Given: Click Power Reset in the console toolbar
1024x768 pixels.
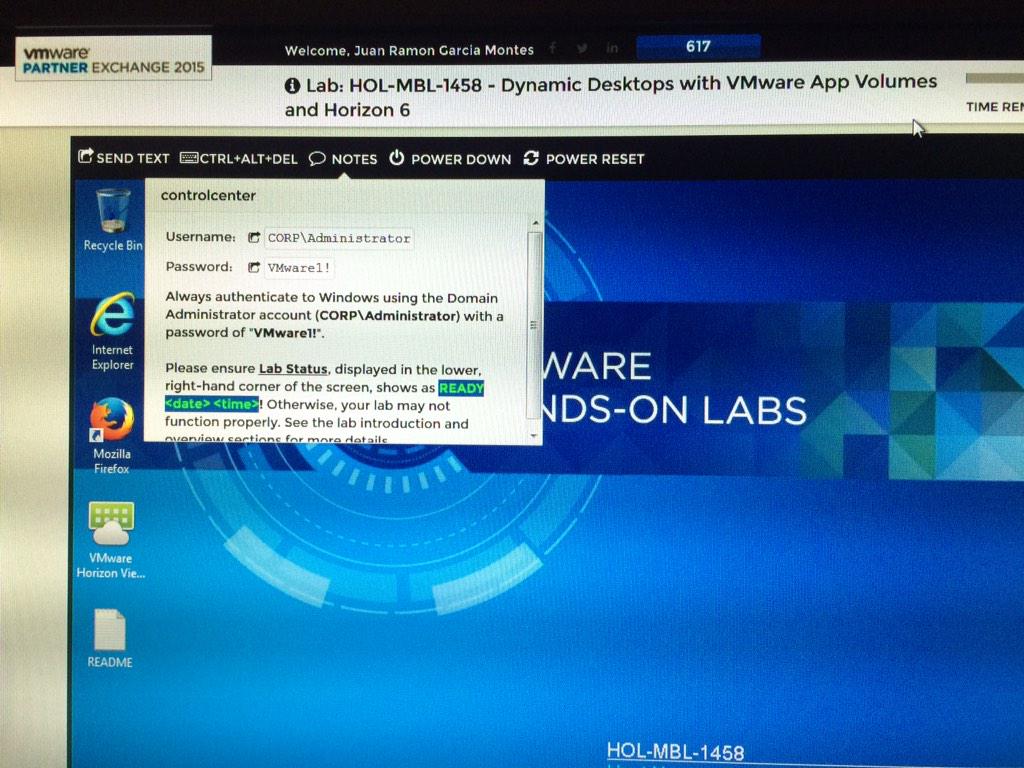Looking at the screenshot, I should [x=584, y=159].
